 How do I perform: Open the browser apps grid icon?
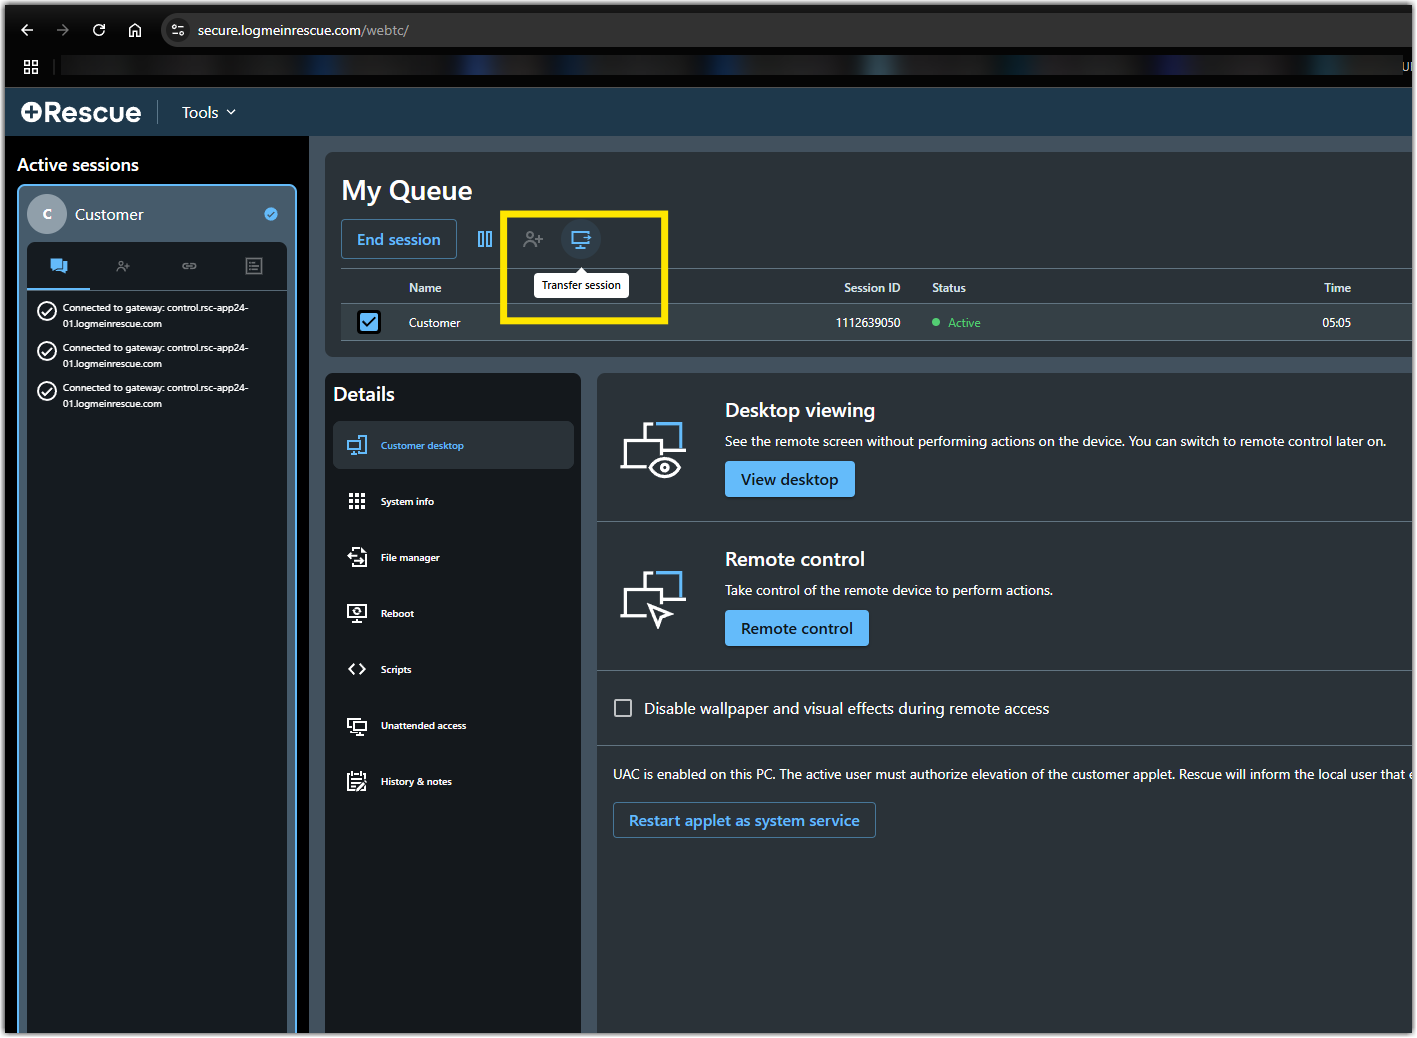point(31,67)
